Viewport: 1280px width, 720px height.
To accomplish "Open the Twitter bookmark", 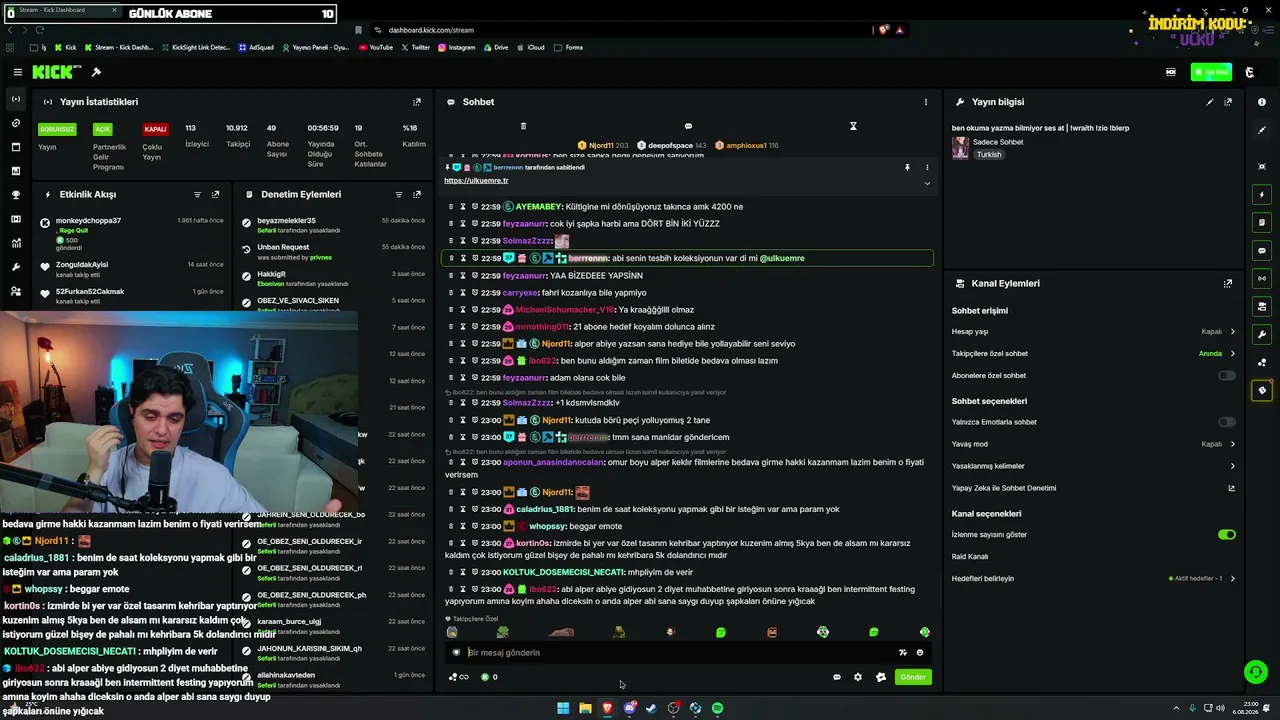I will (415, 47).
